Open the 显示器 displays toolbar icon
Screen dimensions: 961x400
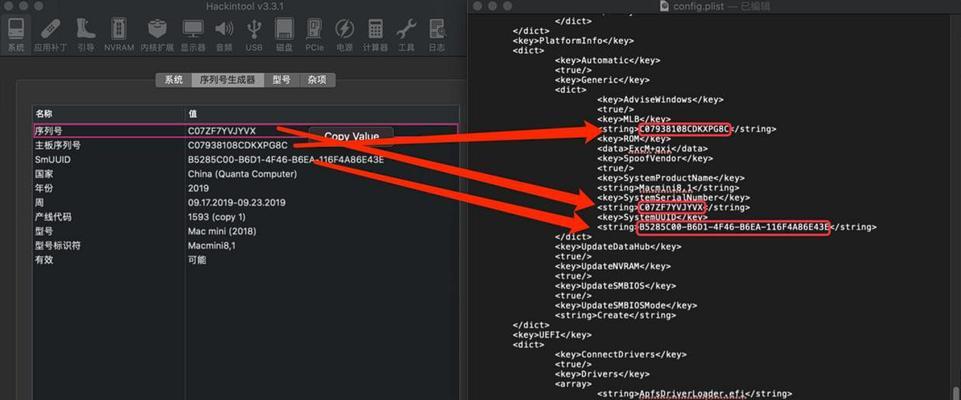pyautogui.click(x=193, y=34)
